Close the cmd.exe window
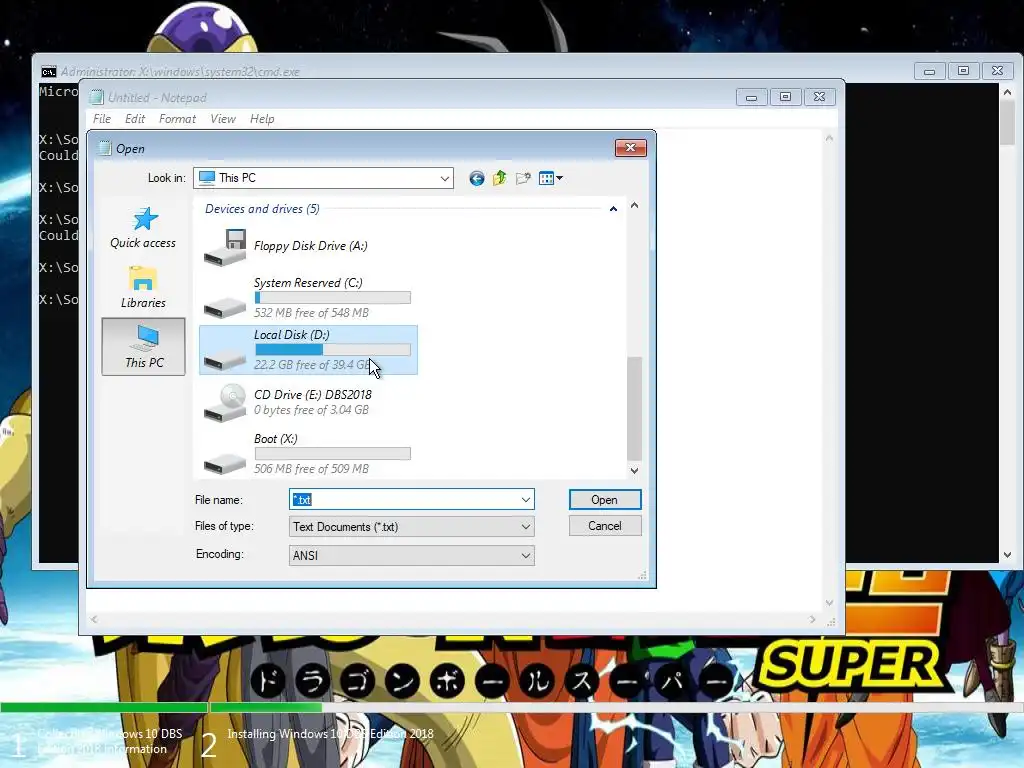This screenshot has width=1024, height=768. 997,71
